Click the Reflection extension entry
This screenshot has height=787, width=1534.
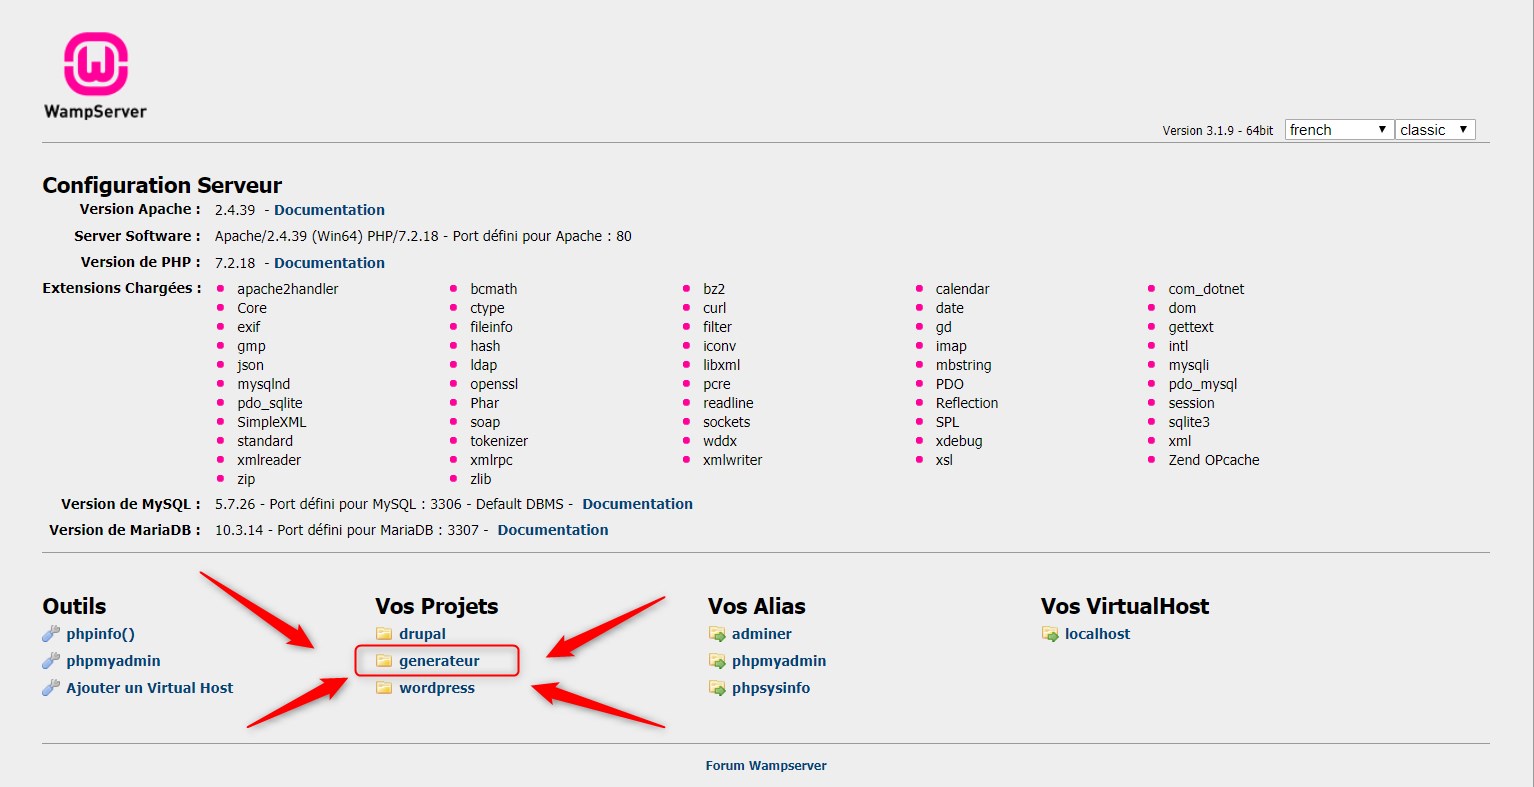967,403
